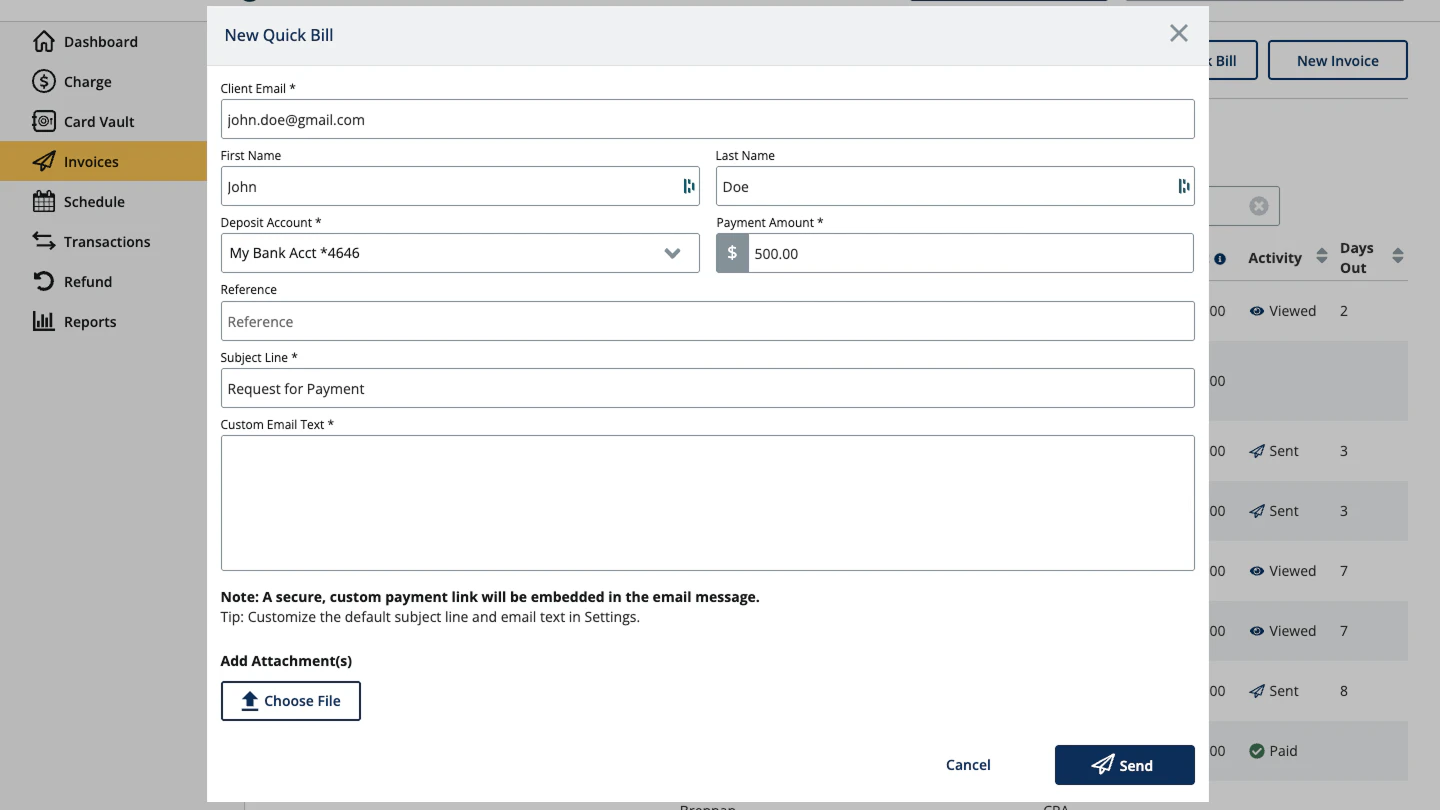Send the quick bill

pyautogui.click(x=1124, y=764)
